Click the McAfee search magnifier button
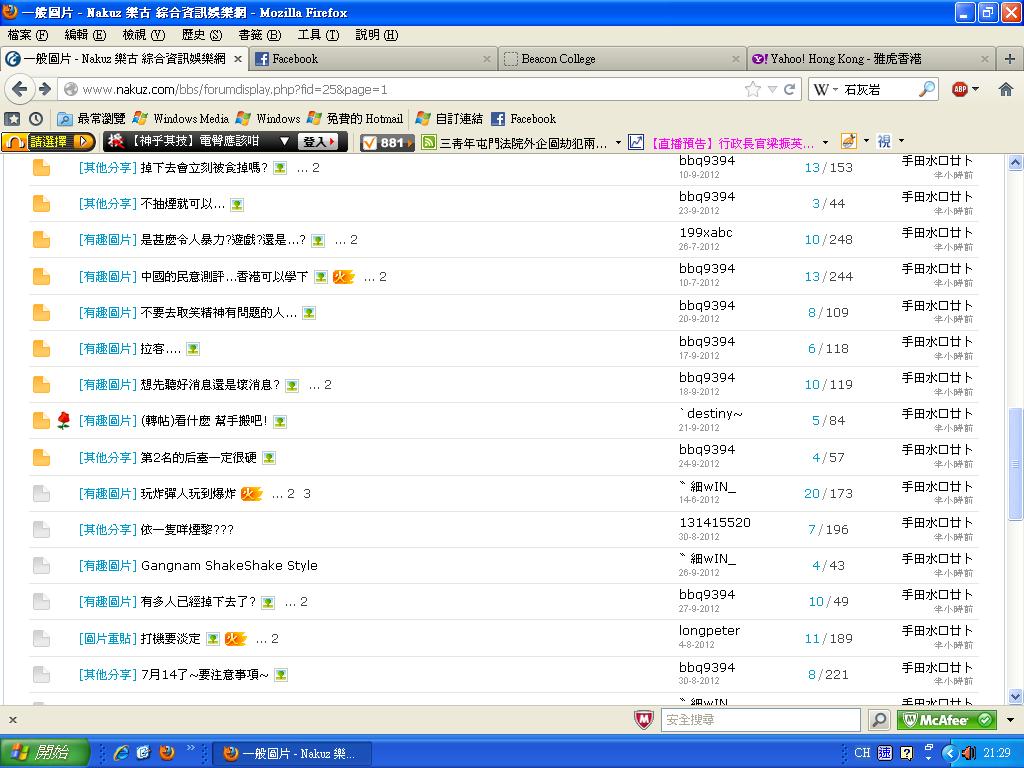This screenshot has width=1024, height=768. (879, 720)
